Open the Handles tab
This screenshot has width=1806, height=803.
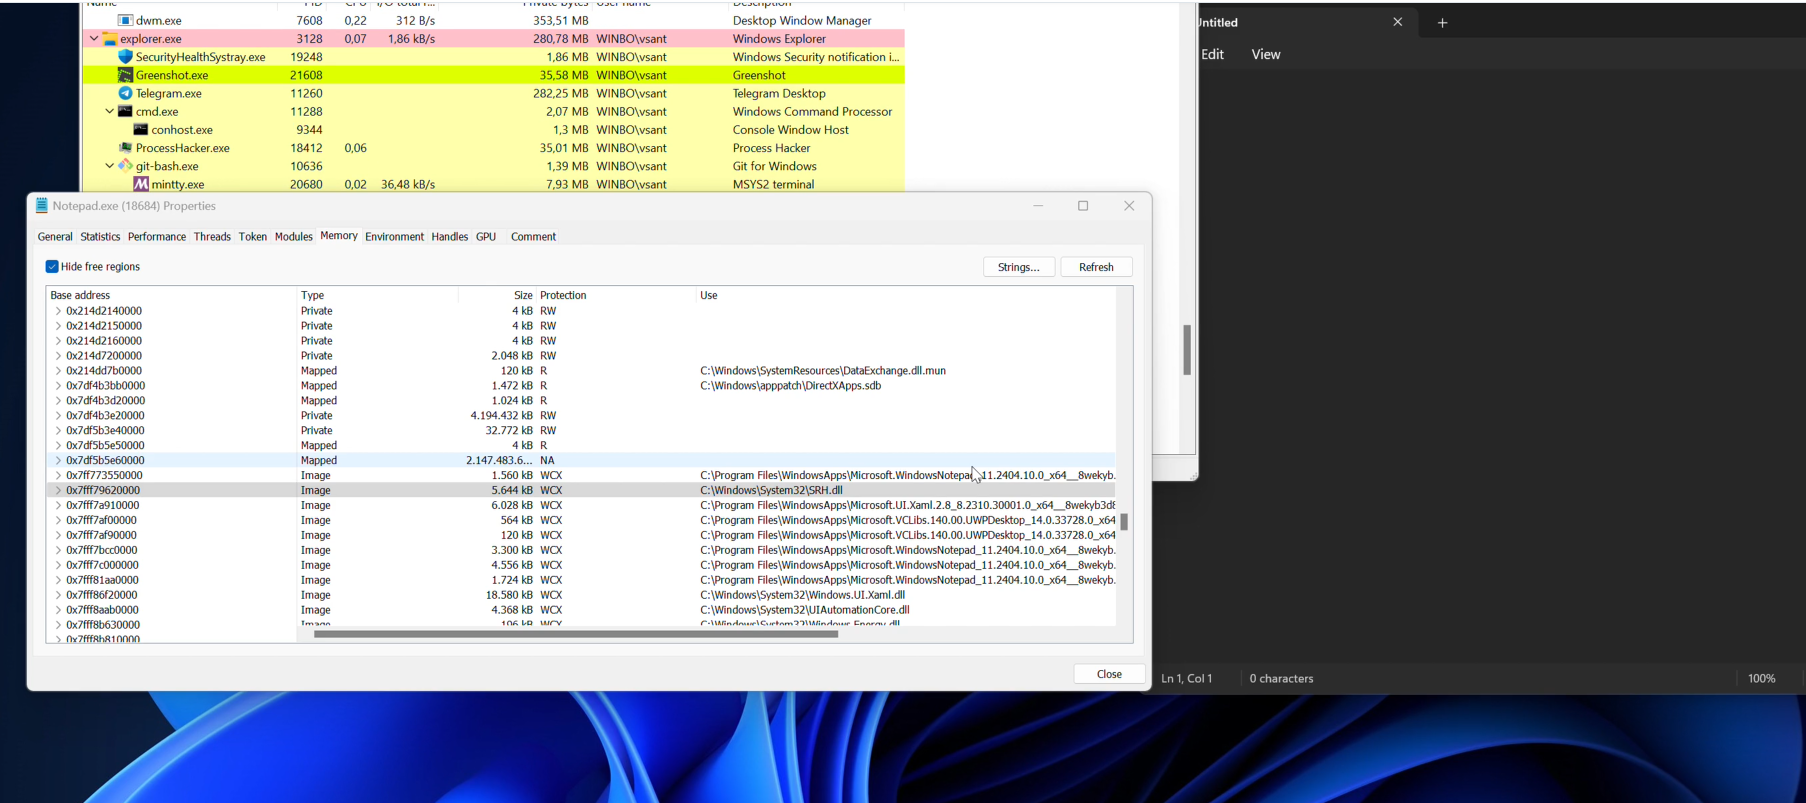[449, 237]
